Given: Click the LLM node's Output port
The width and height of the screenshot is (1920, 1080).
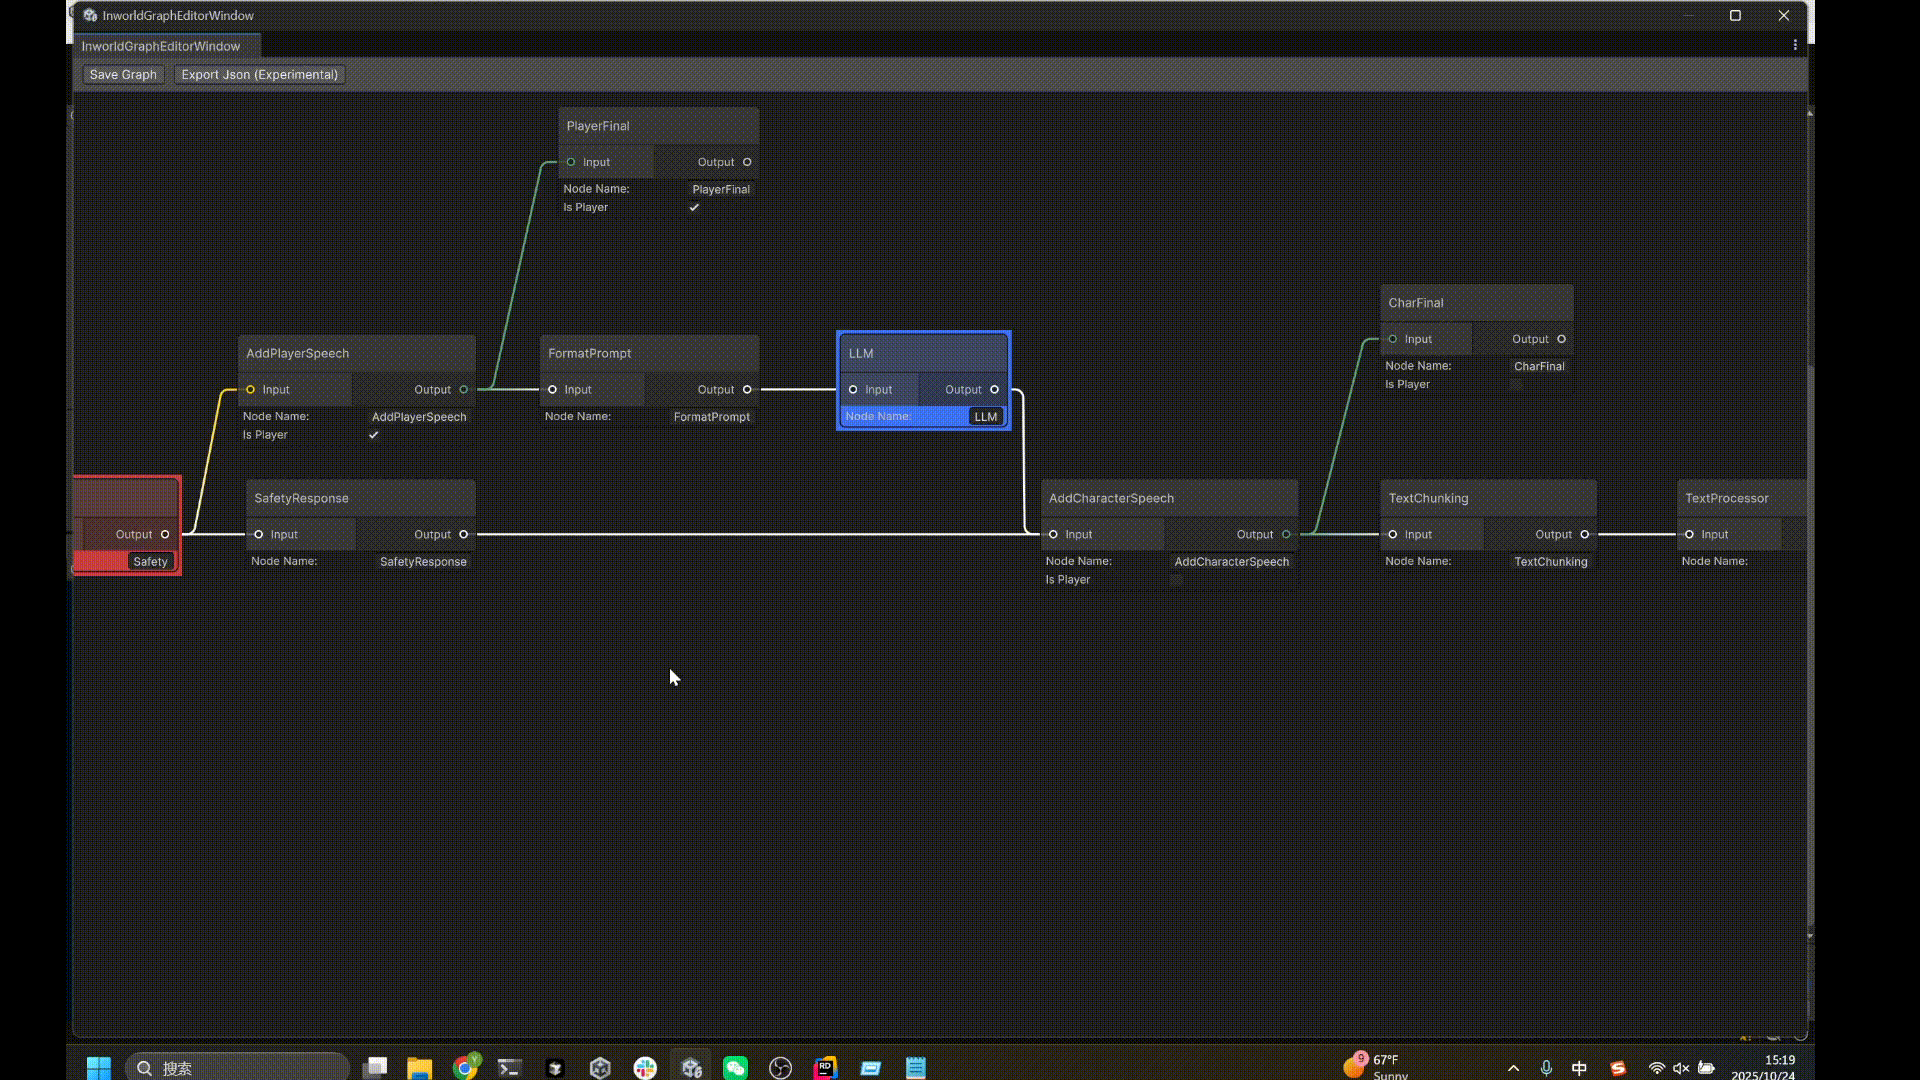Looking at the screenshot, I should click(994, 390).
